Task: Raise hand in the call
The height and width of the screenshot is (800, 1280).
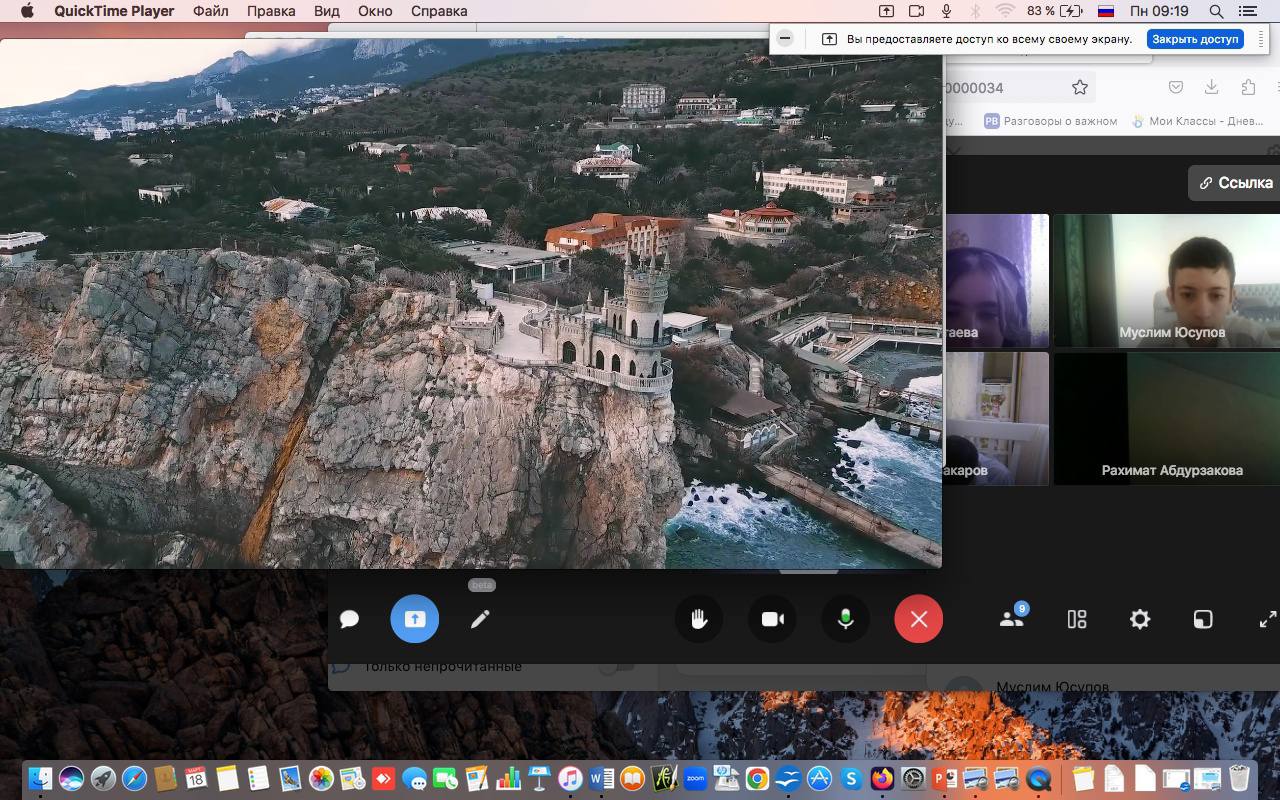Action: [x=699, y=619]
